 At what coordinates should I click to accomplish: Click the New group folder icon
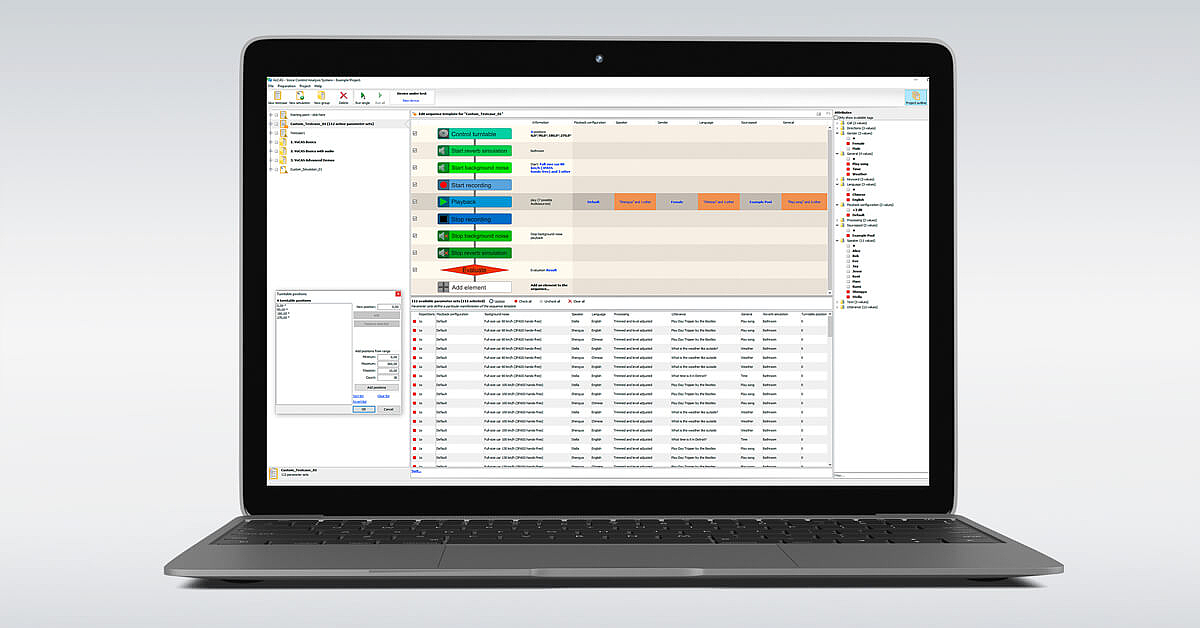coord(322,96)
